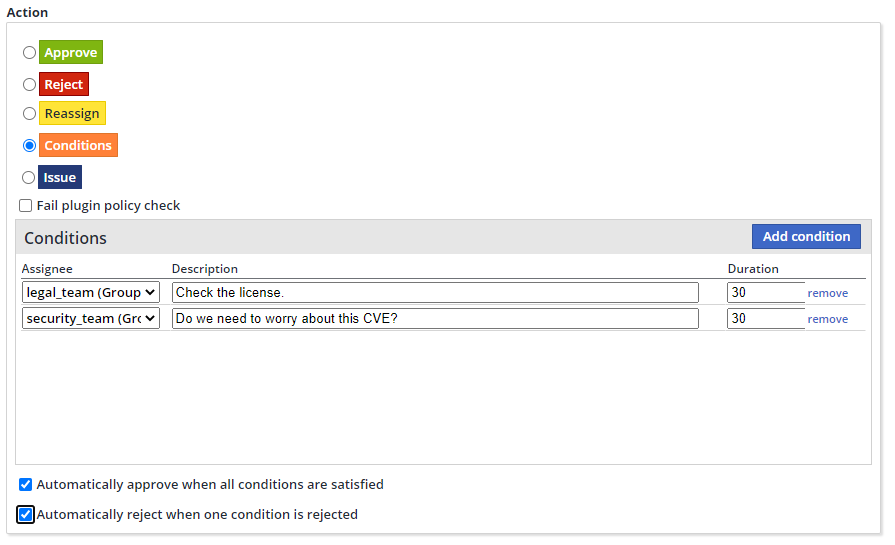Click the dark blue Issue label
The width and height of the screenshot is (895, 545).
tap(60, 178)
